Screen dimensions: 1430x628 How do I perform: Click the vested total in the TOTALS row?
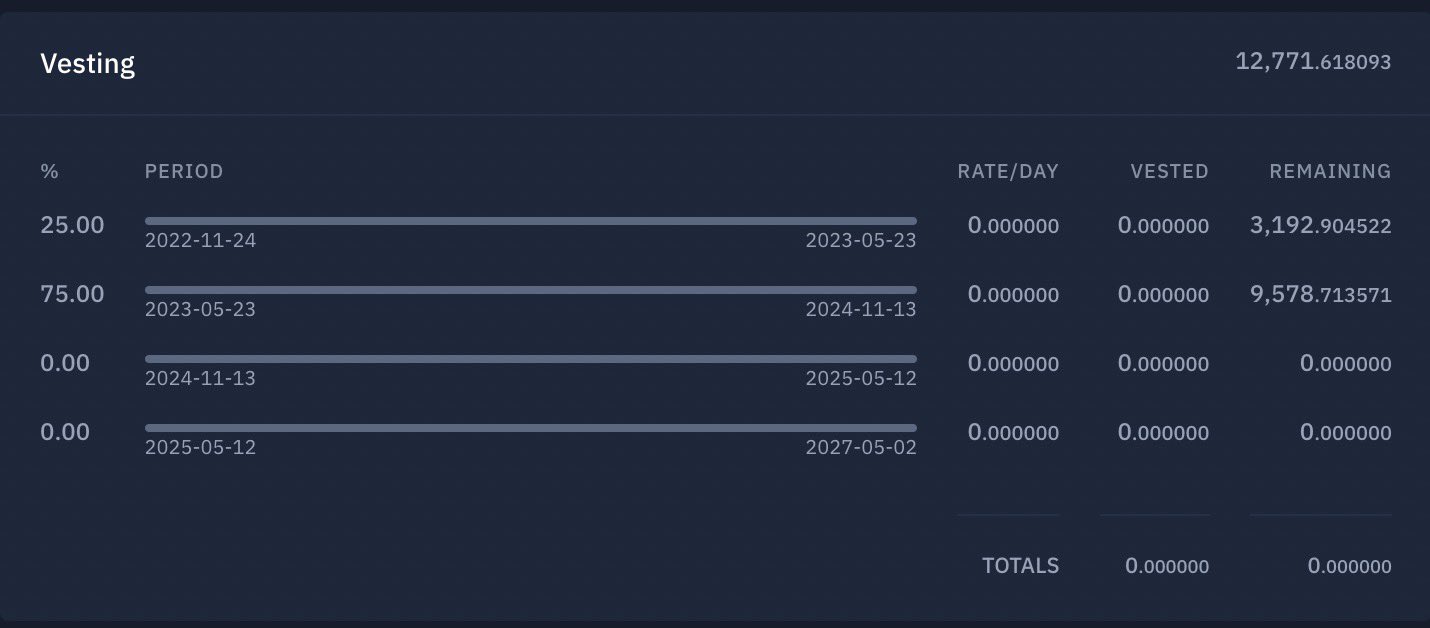click(1166, 566)
